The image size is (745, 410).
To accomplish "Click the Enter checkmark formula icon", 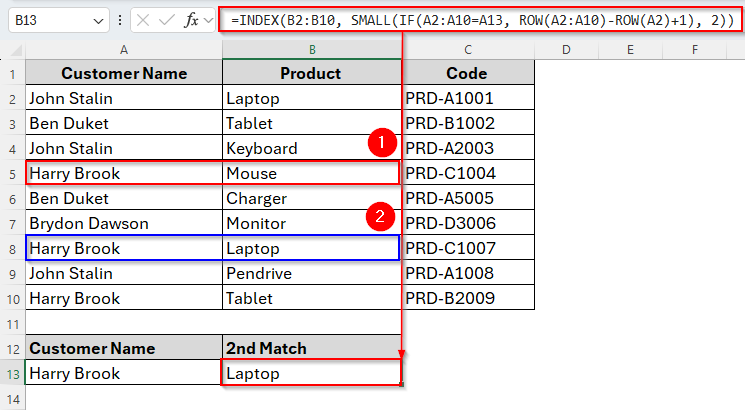I will [167, 20].
